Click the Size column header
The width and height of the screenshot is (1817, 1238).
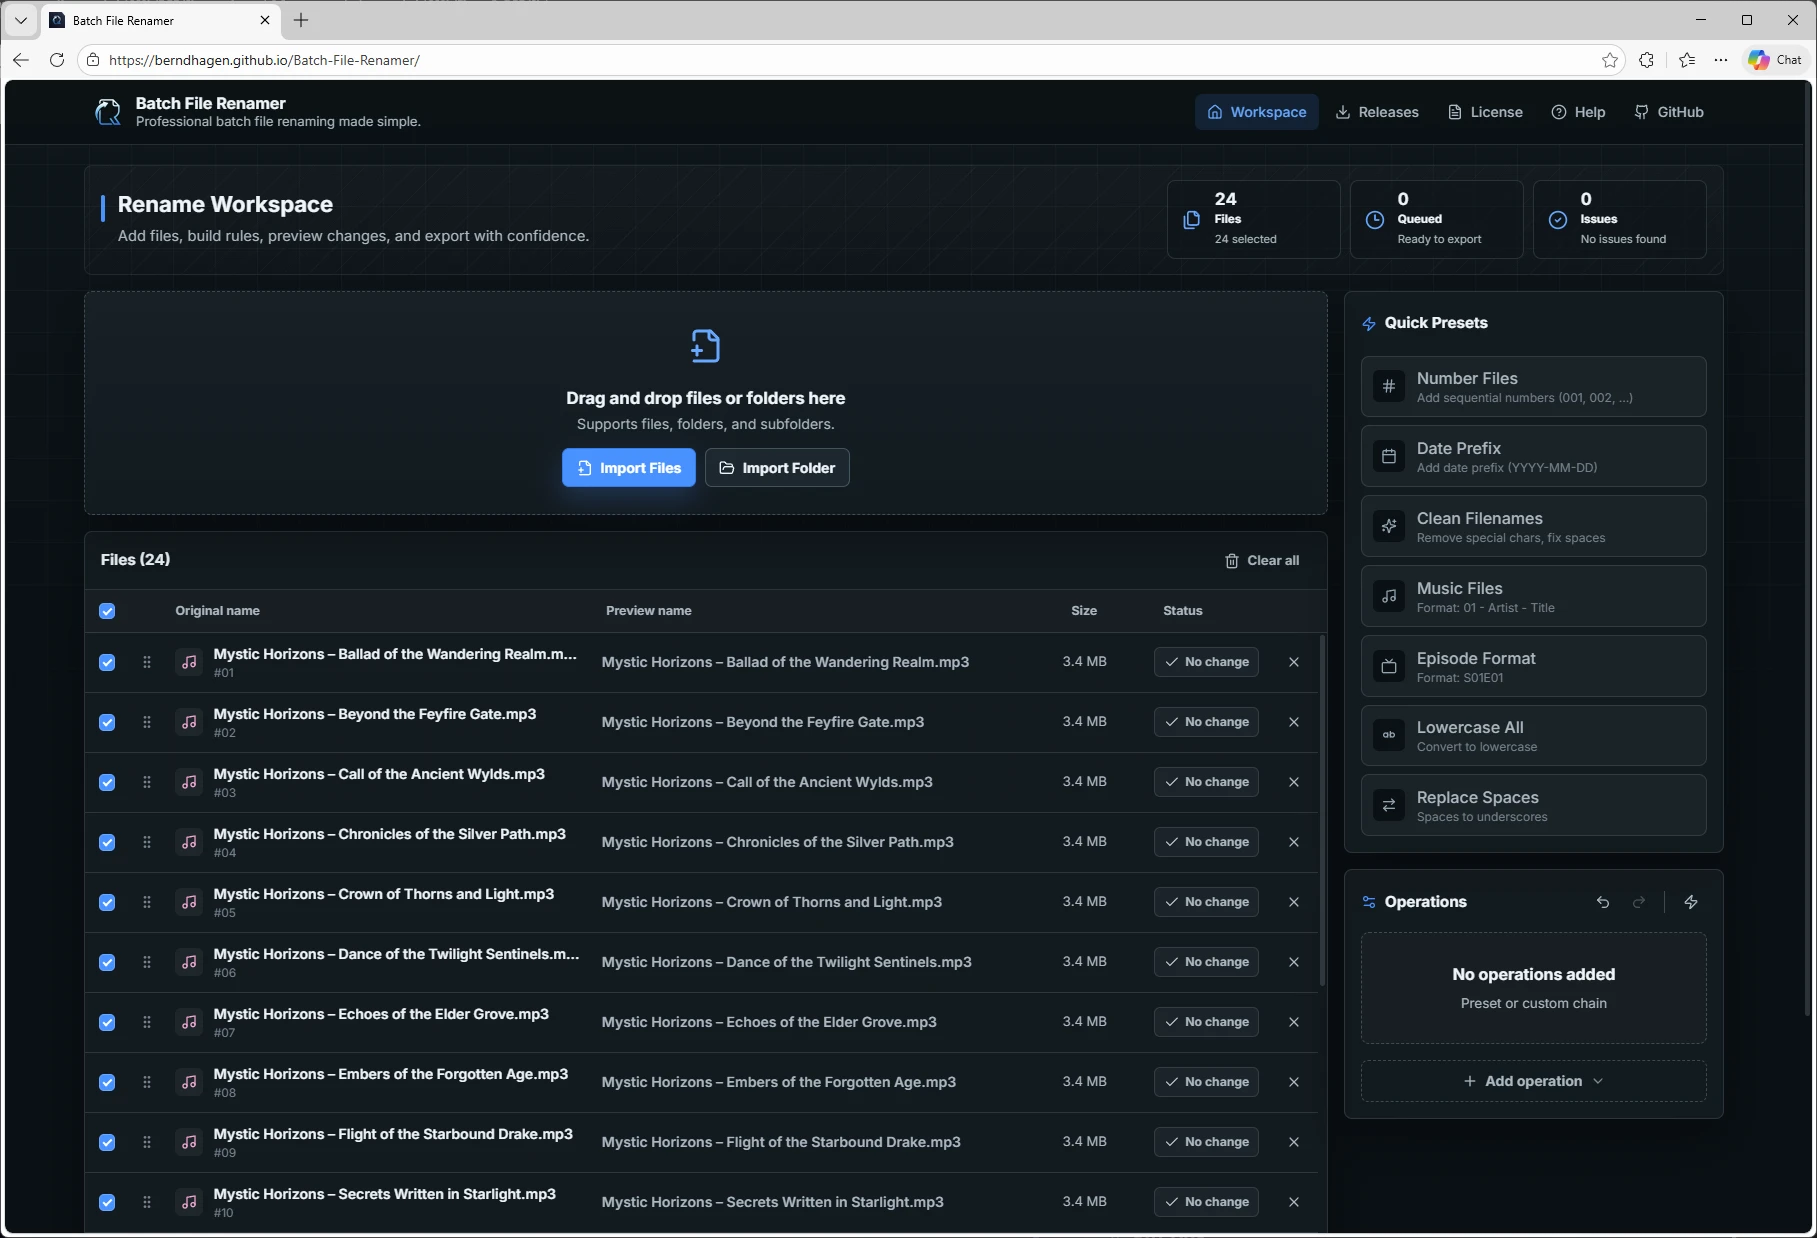tap(1084, 611)
